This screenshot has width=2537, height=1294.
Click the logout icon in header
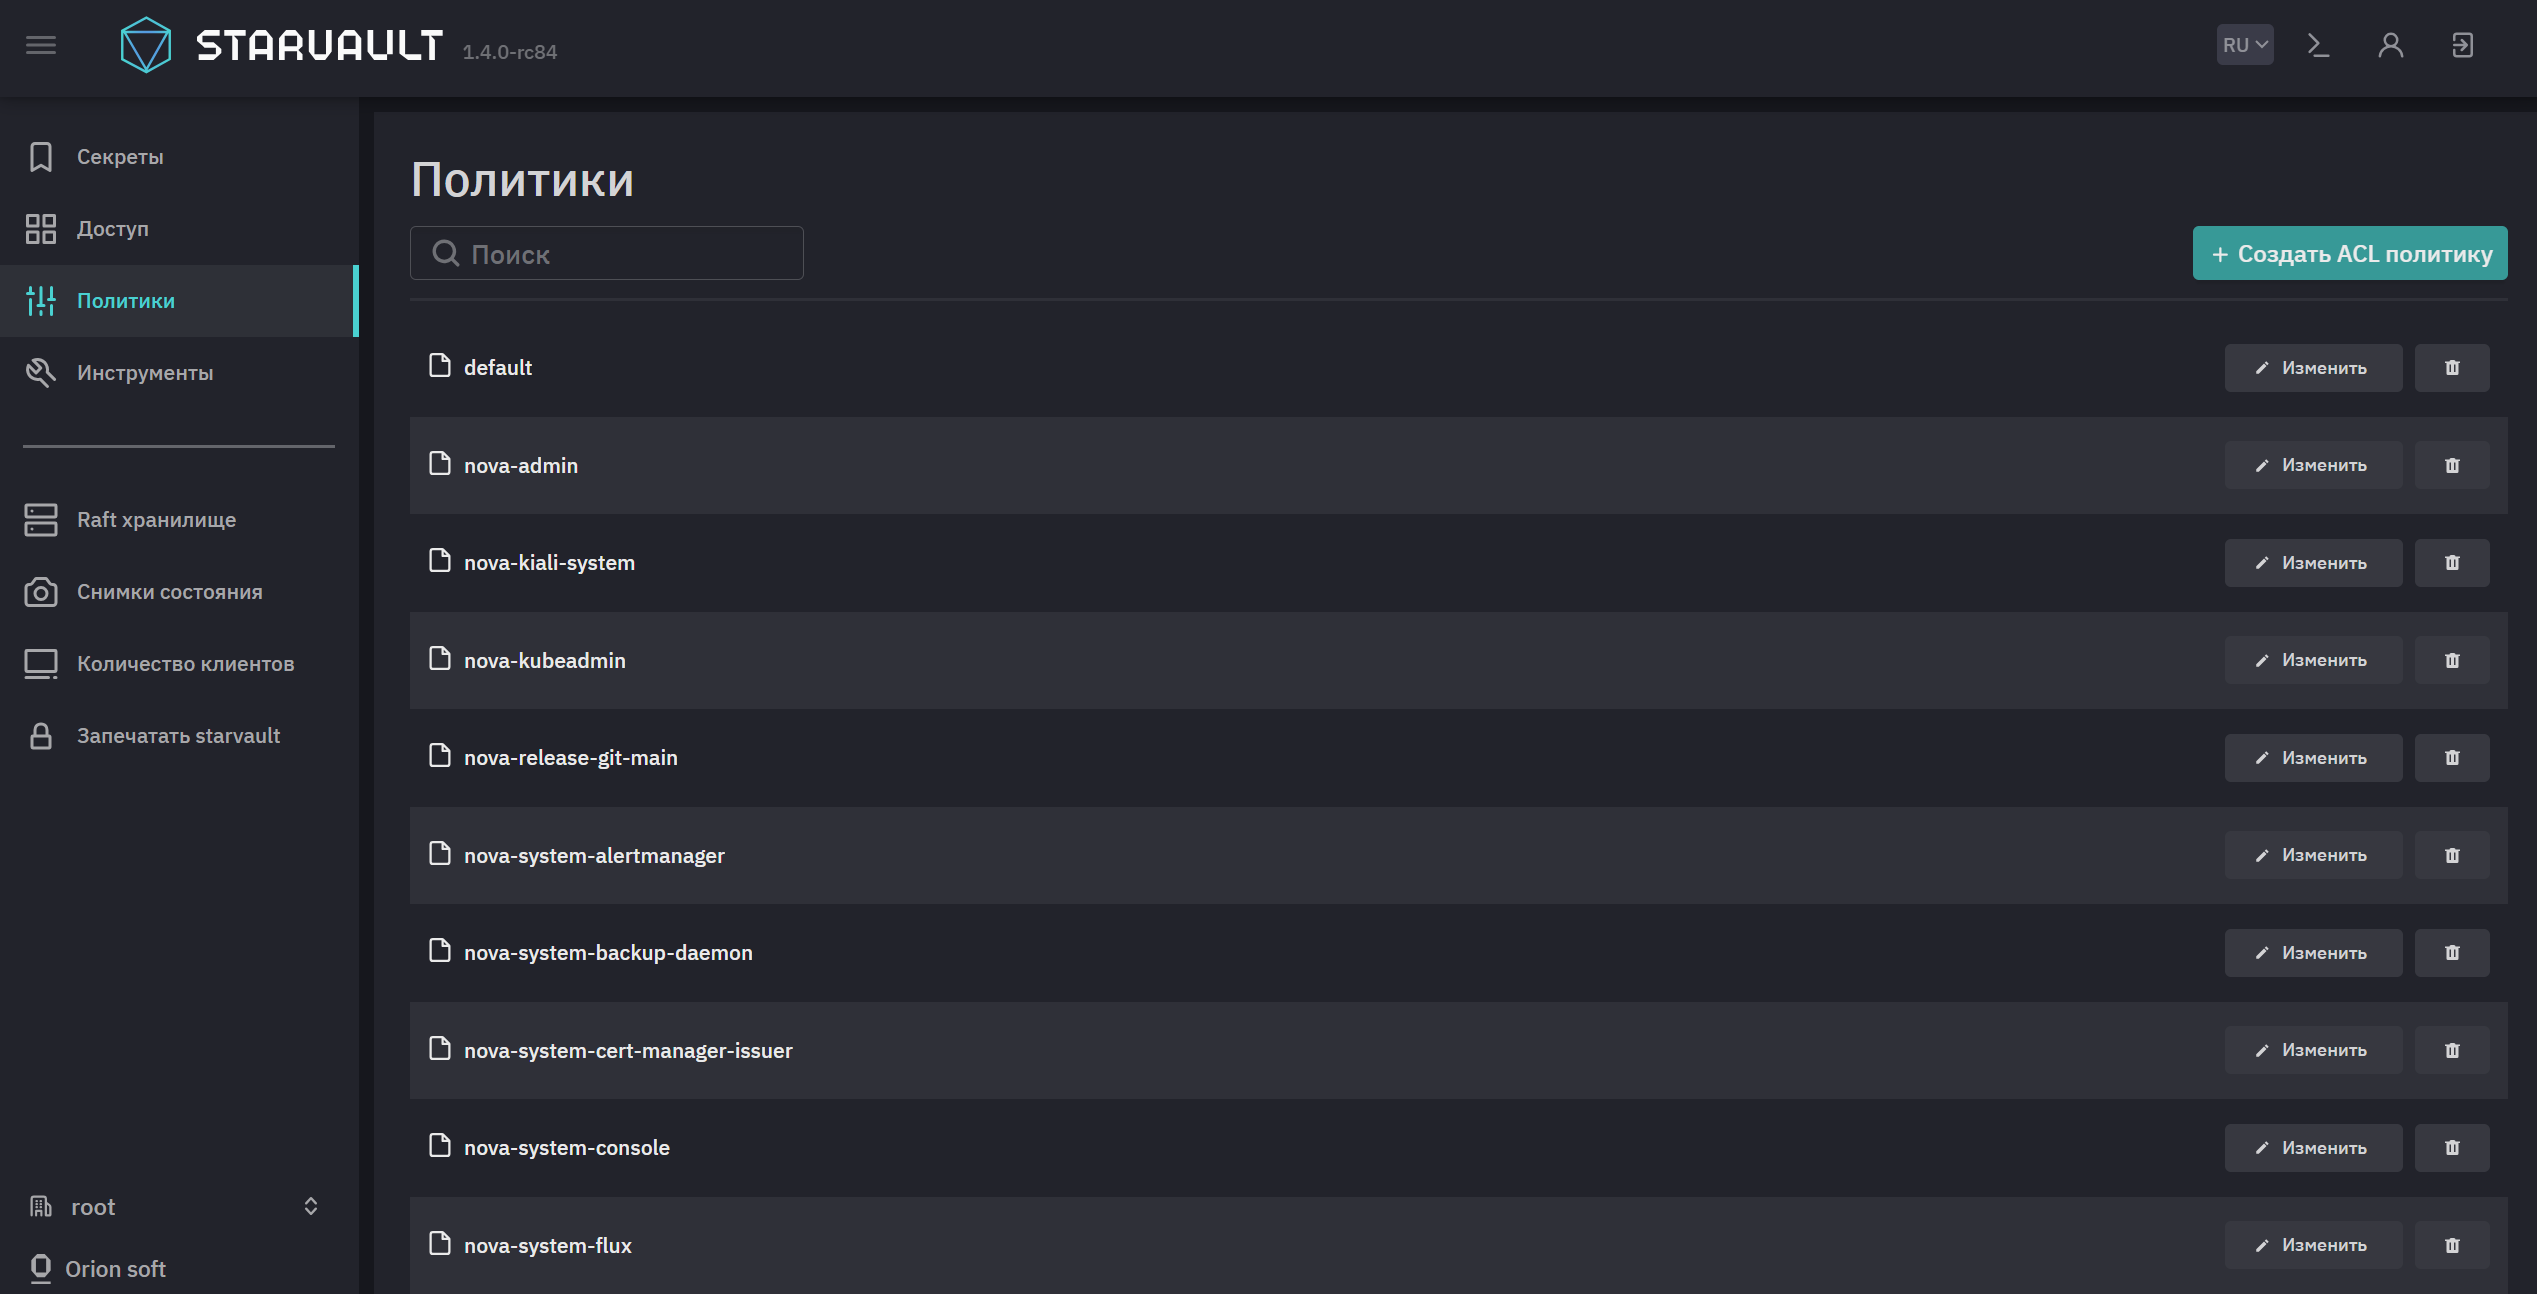(2462, 45)
